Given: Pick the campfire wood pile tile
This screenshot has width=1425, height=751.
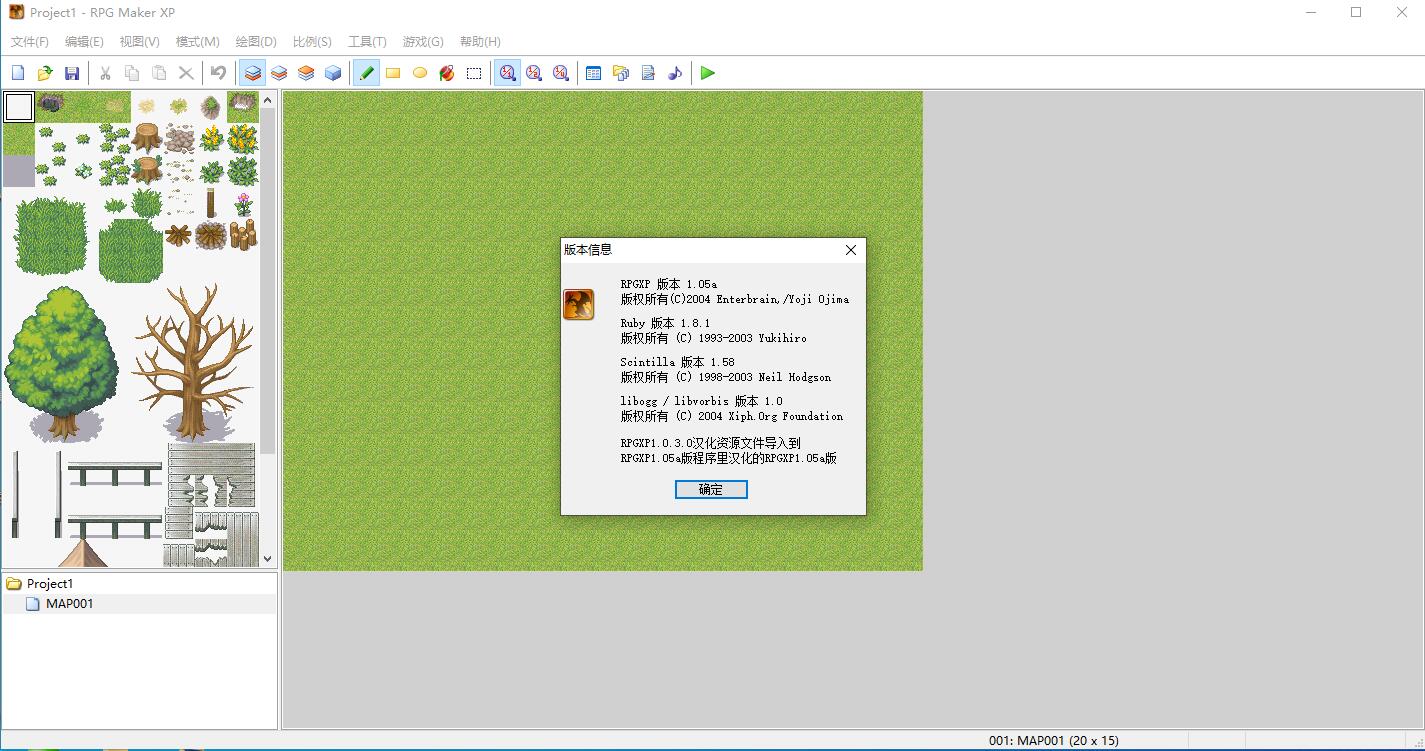Looking at the screenshot, I should 211,235.
